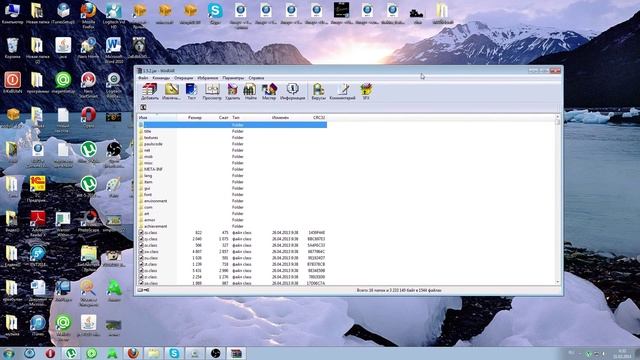The height and width of the screenshot is (360, 640).
Task: Select the art folder row
Action: click(x=232, y=213)
